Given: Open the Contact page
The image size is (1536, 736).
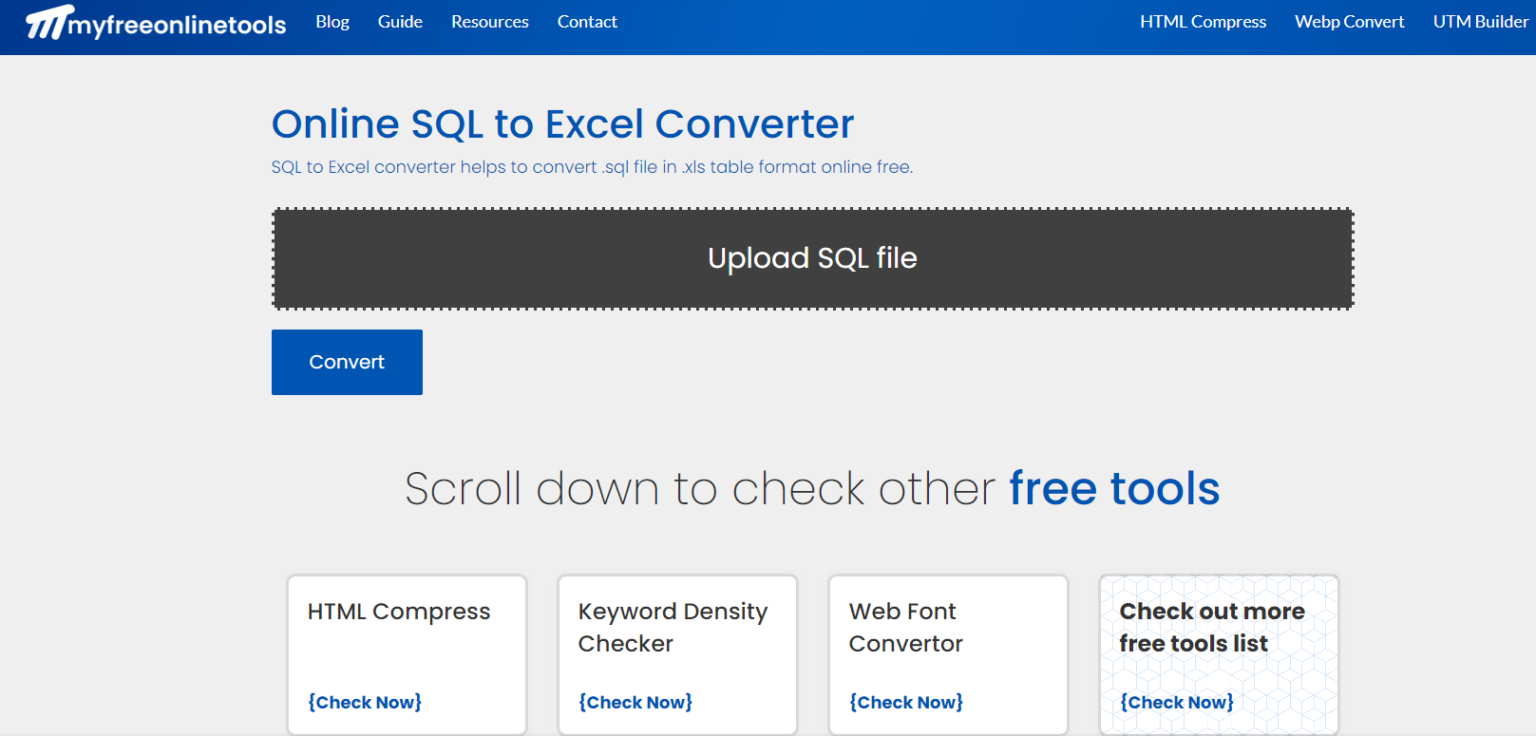Looking at the screenshot, I should (587, 21).
